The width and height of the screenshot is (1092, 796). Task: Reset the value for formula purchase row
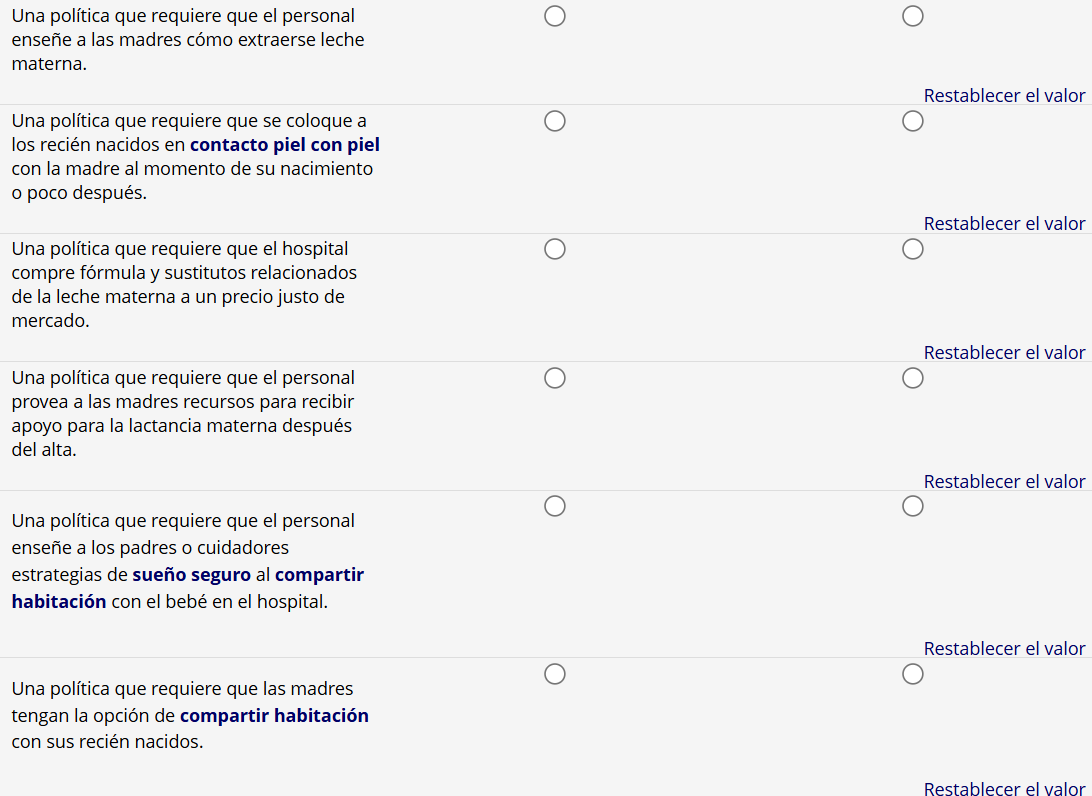pos(1004,353)
